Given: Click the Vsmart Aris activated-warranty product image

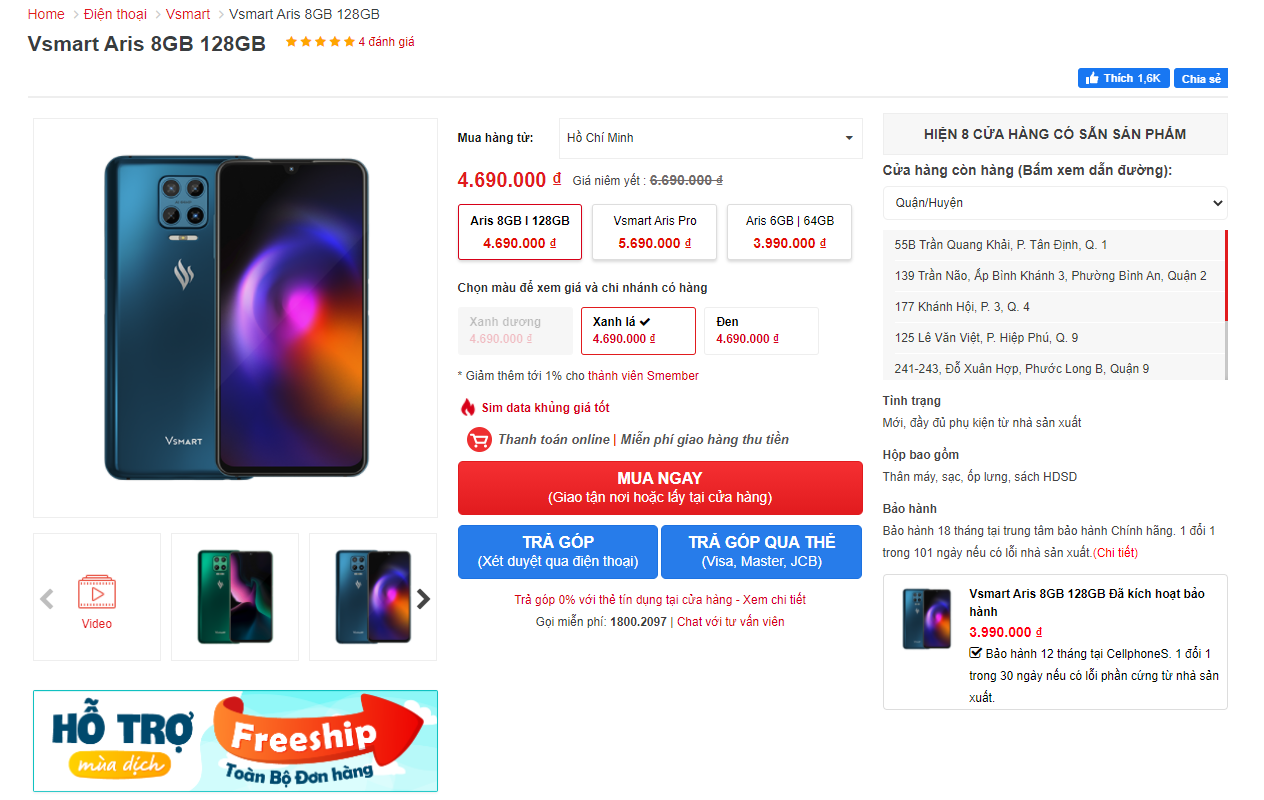Looking at the screenshot, I should pyautogui.click(x=927, y=618).
